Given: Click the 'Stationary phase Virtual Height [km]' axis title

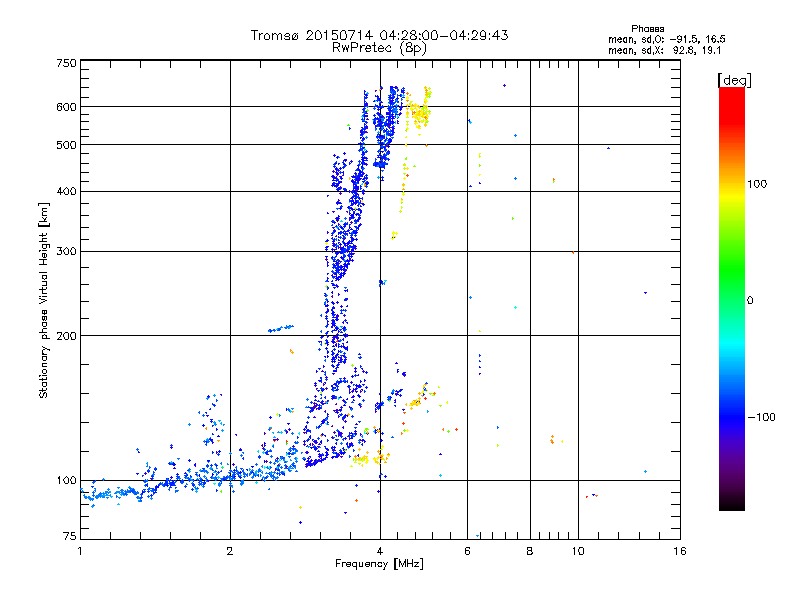Looking at the screenshot, I should point(44,300).
